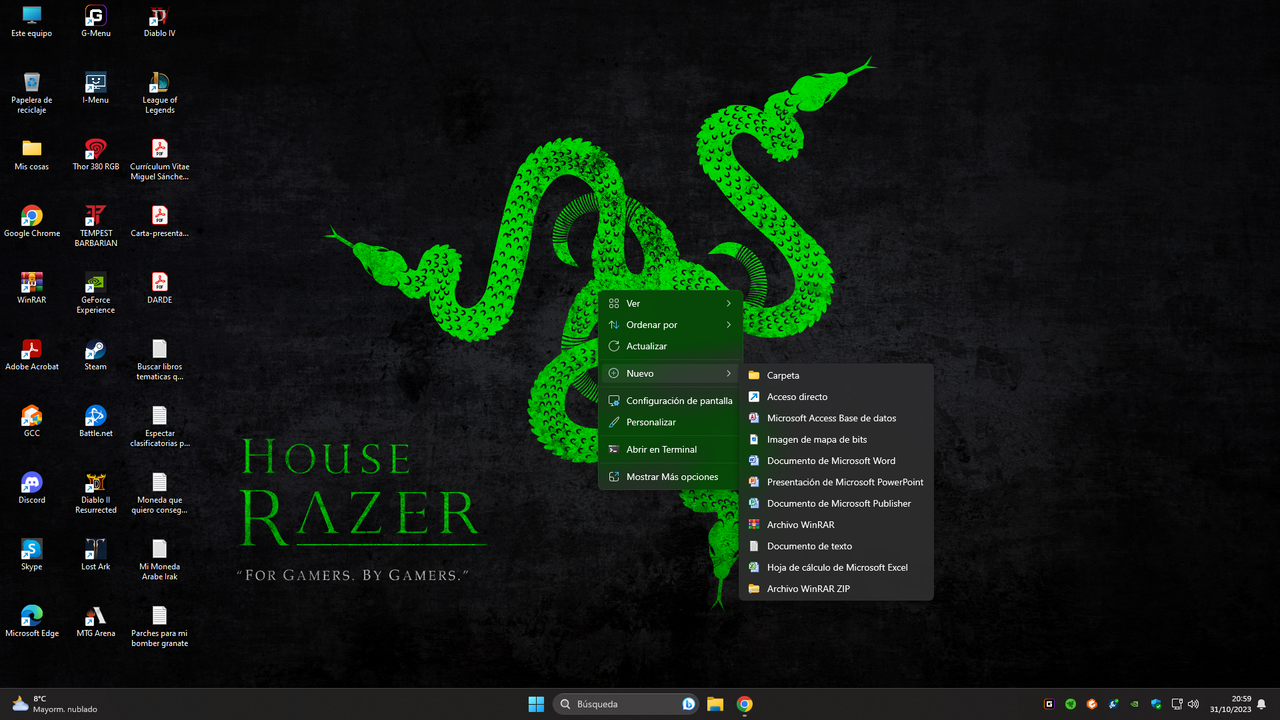Click Actualizar in the context menu

tap(670, 346)
